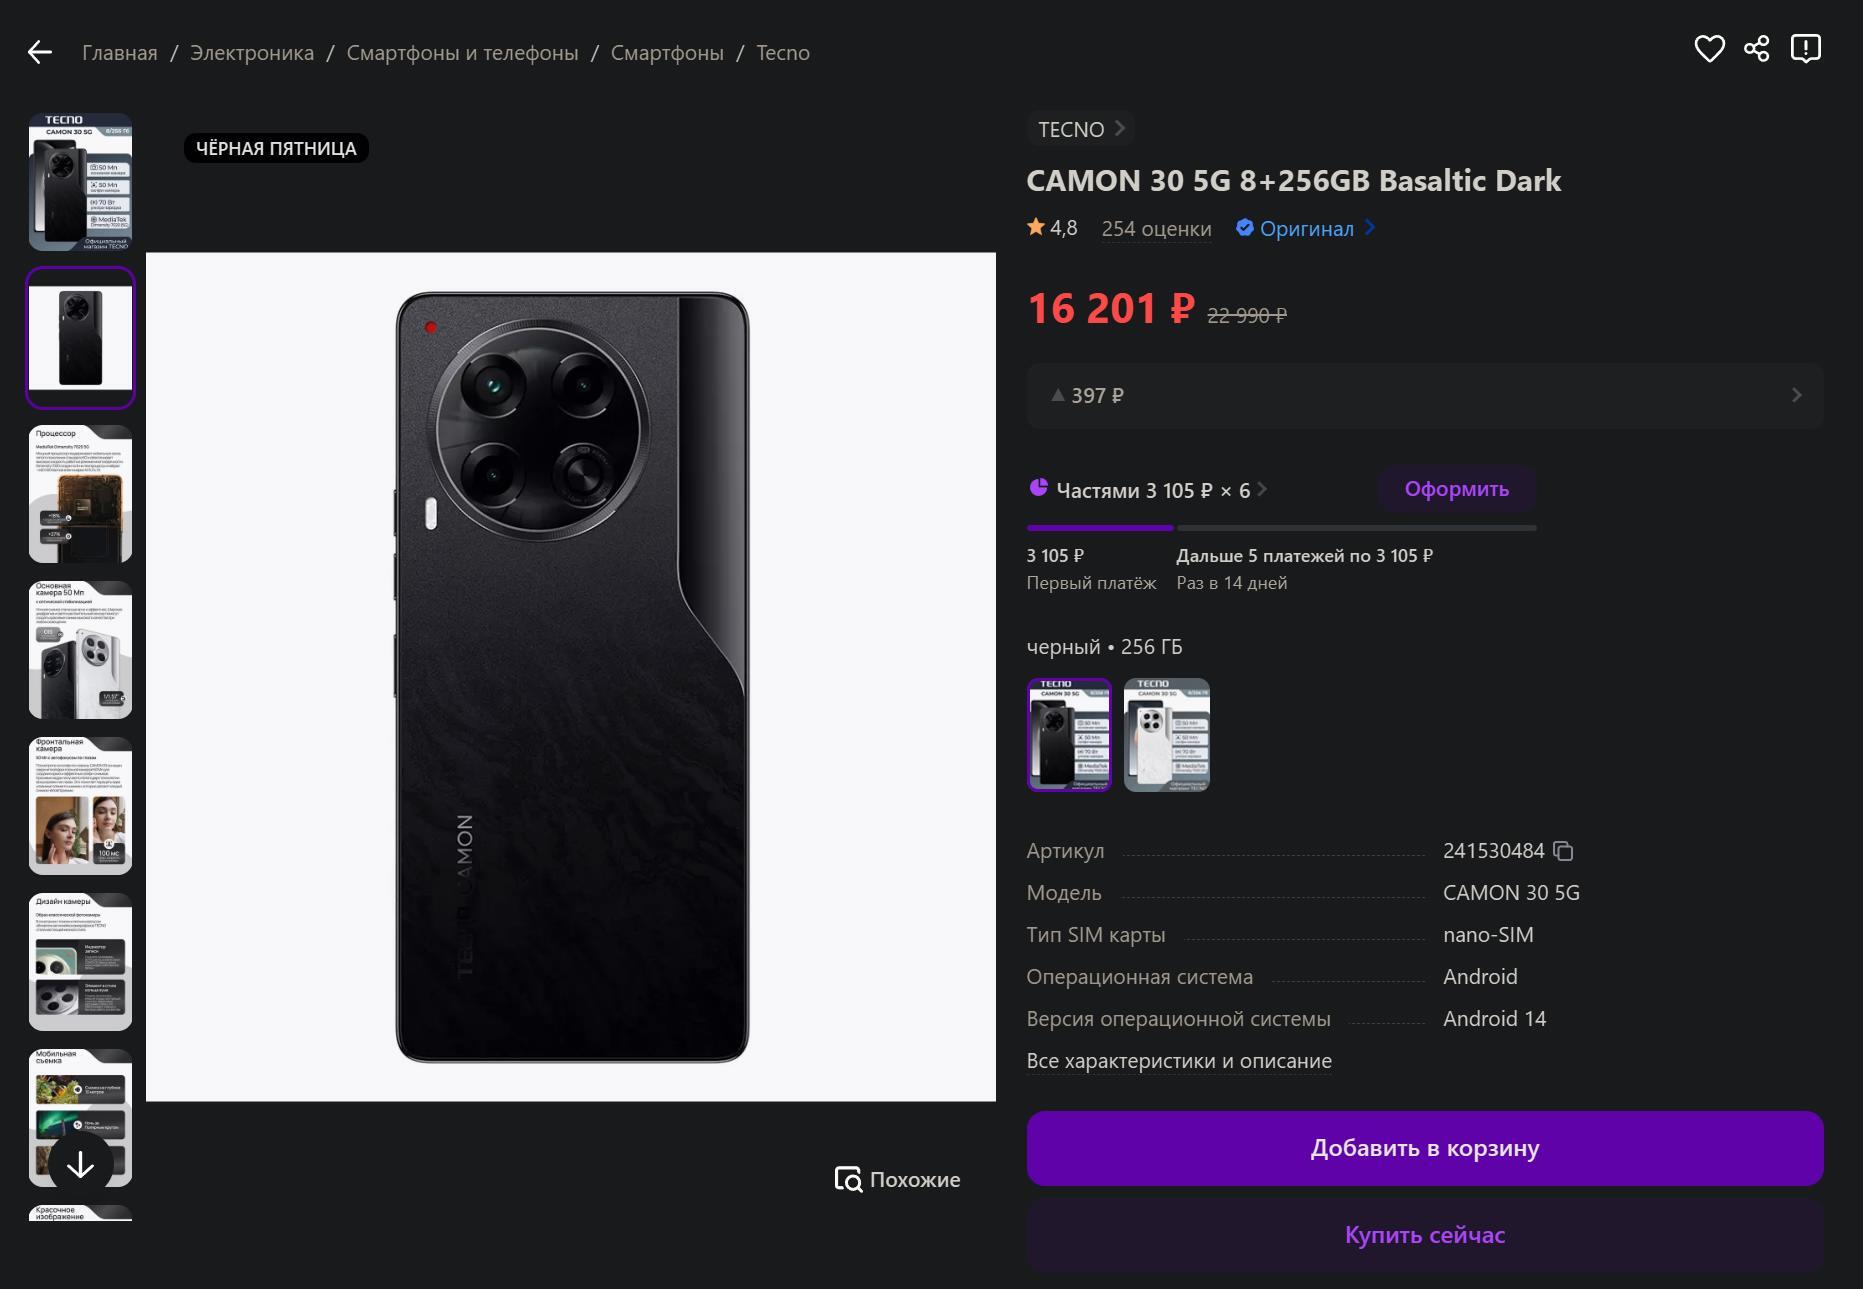Click Купить сейчас button
Screen dimensions: 1863x1289
point(1424,1235)
